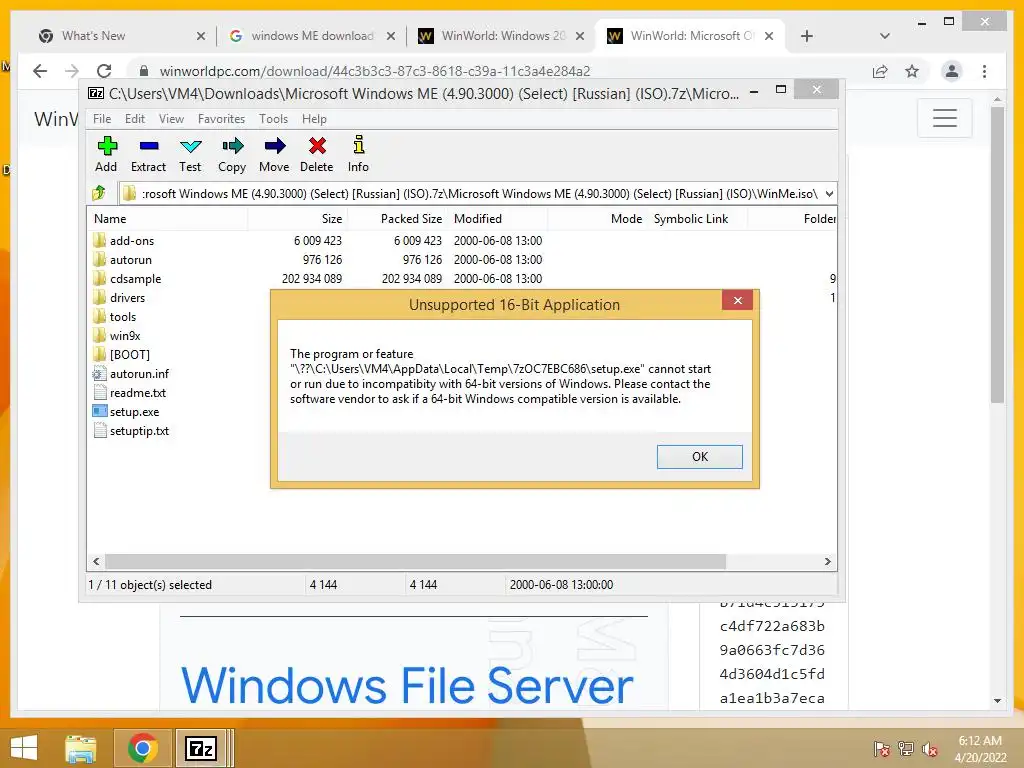The width and height of the screenshot is (1024, 768).
Task: Click the Extract toolbar icon
Action: coord(149,146)
